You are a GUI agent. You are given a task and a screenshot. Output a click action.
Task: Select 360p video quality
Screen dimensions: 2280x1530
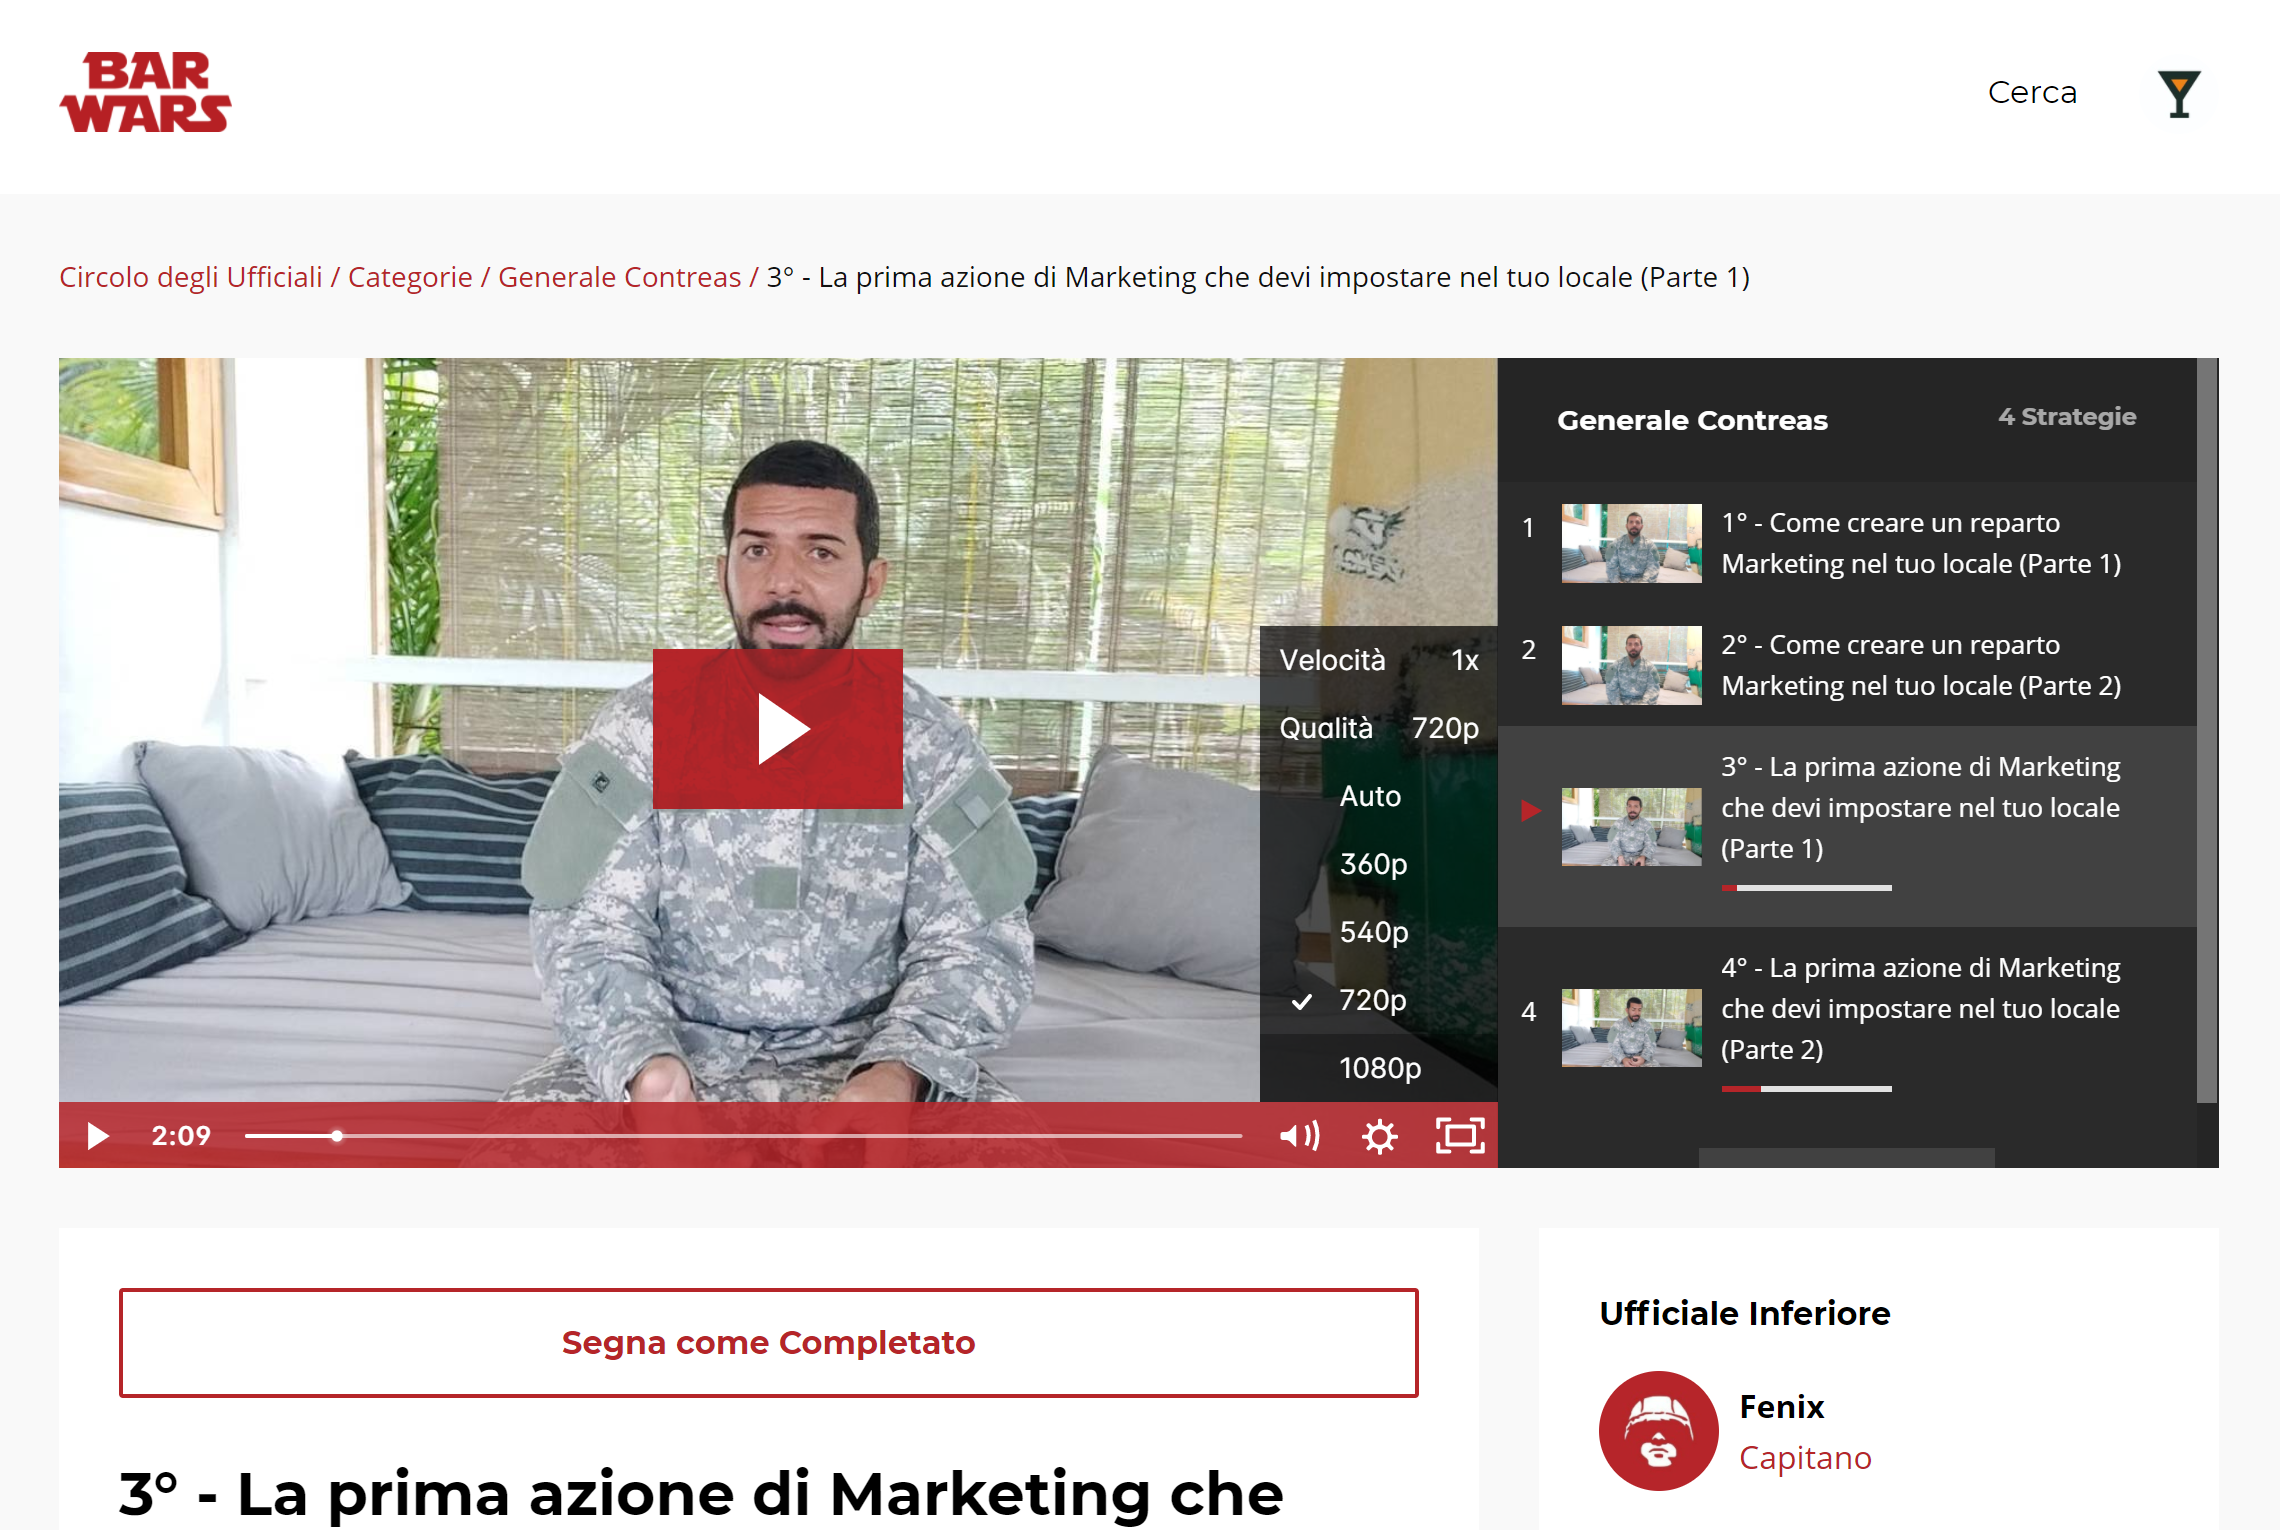(1379, 864)
